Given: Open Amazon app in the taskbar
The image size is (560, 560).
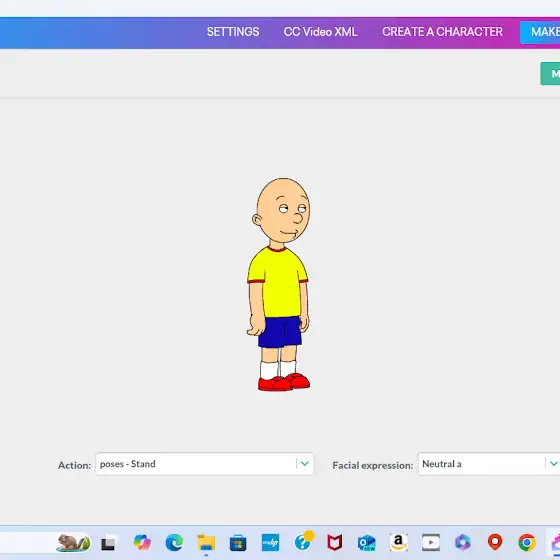Looking at the screenshot, I should (x=399, y=542).
